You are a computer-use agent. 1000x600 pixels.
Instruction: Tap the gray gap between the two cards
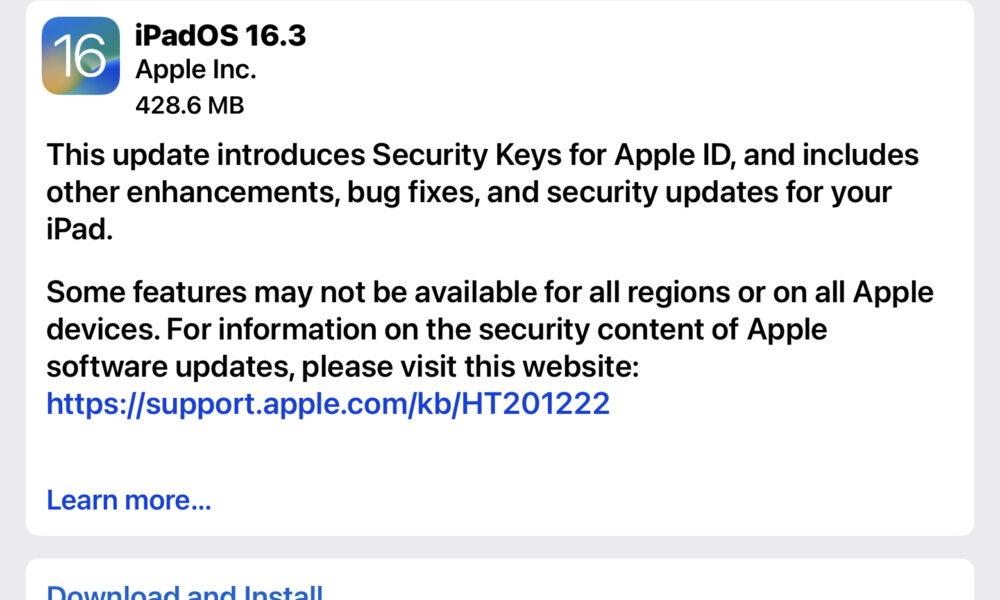tap(499, 547)
